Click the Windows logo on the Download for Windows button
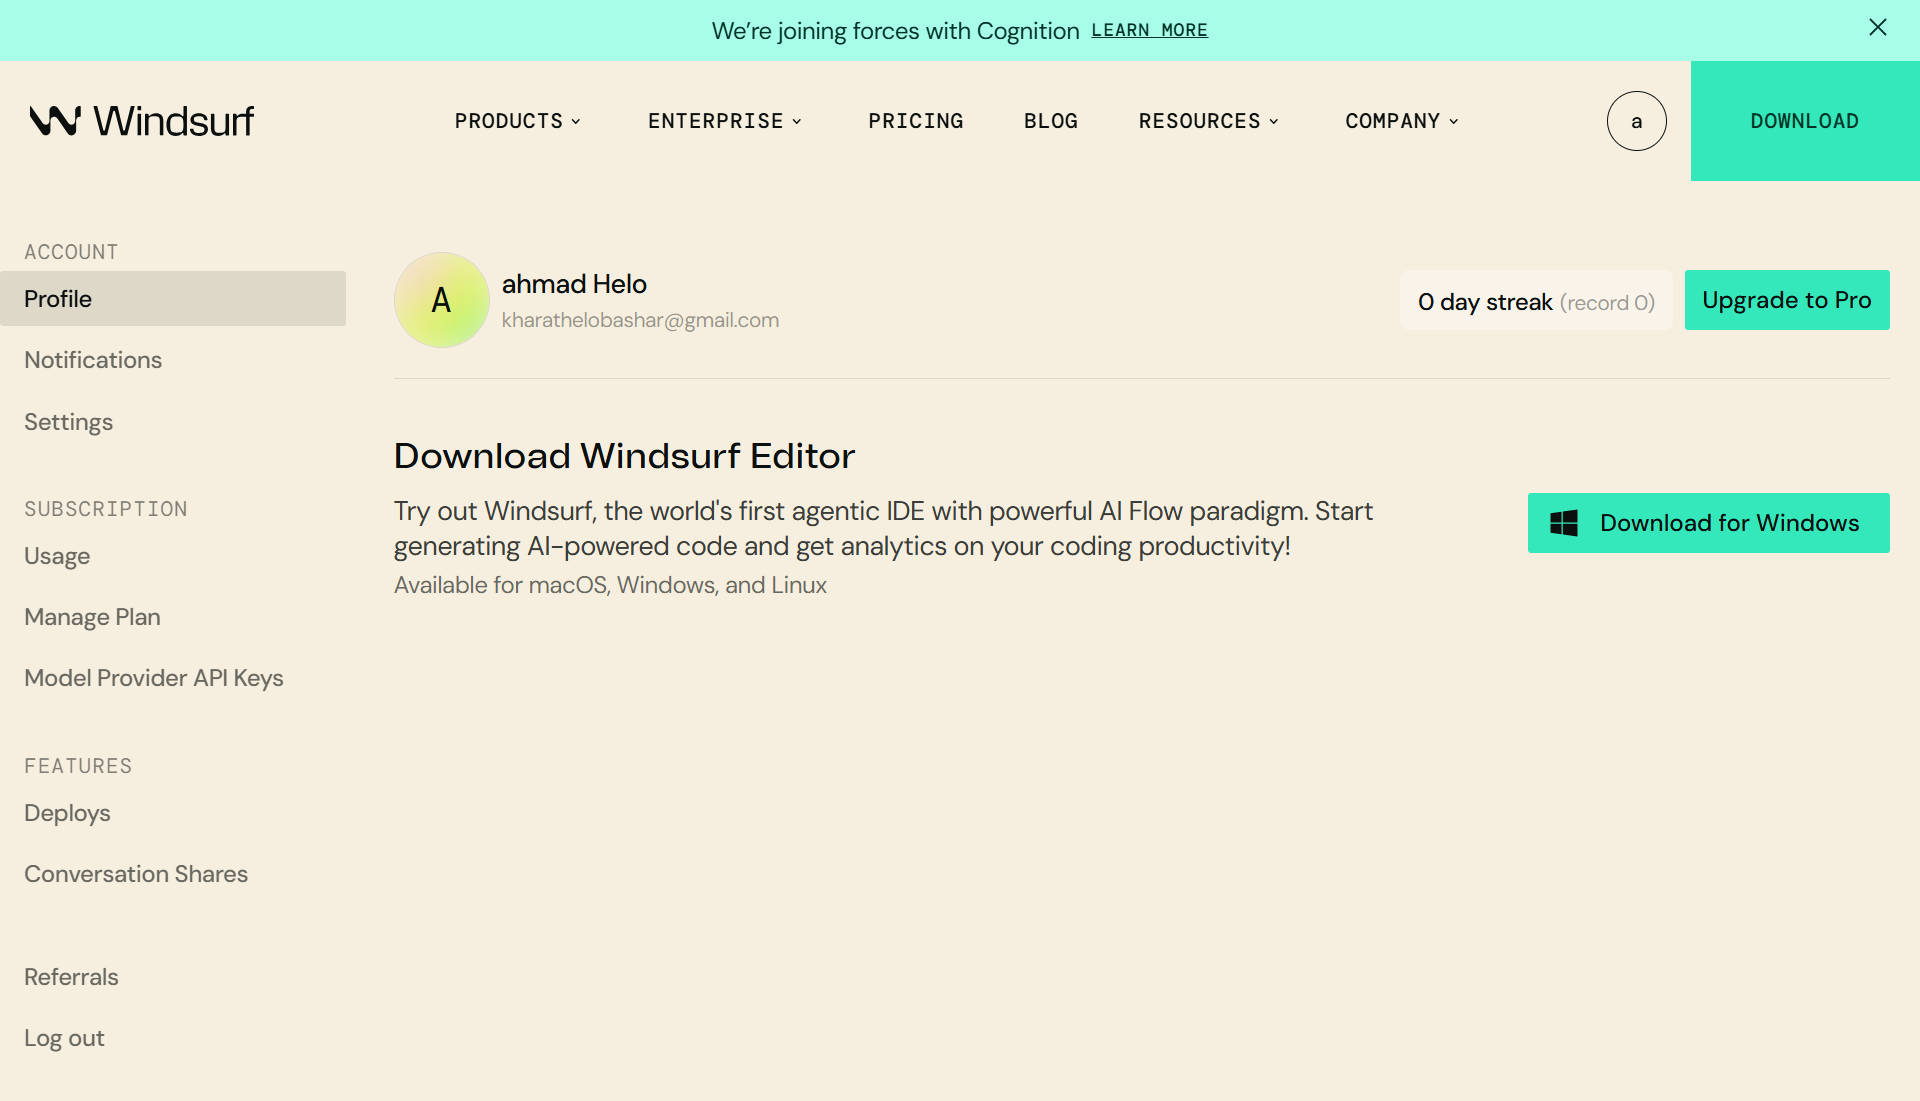The image size is (1920, 1101). [x=1564, y=523]
